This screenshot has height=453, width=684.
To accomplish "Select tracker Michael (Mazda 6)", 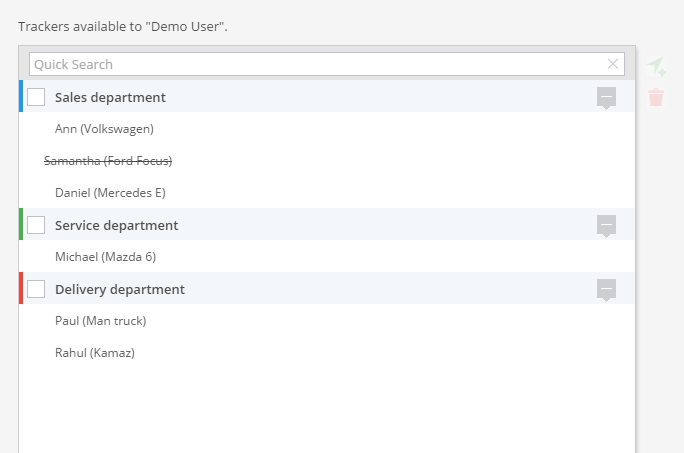I will [105, 257].
